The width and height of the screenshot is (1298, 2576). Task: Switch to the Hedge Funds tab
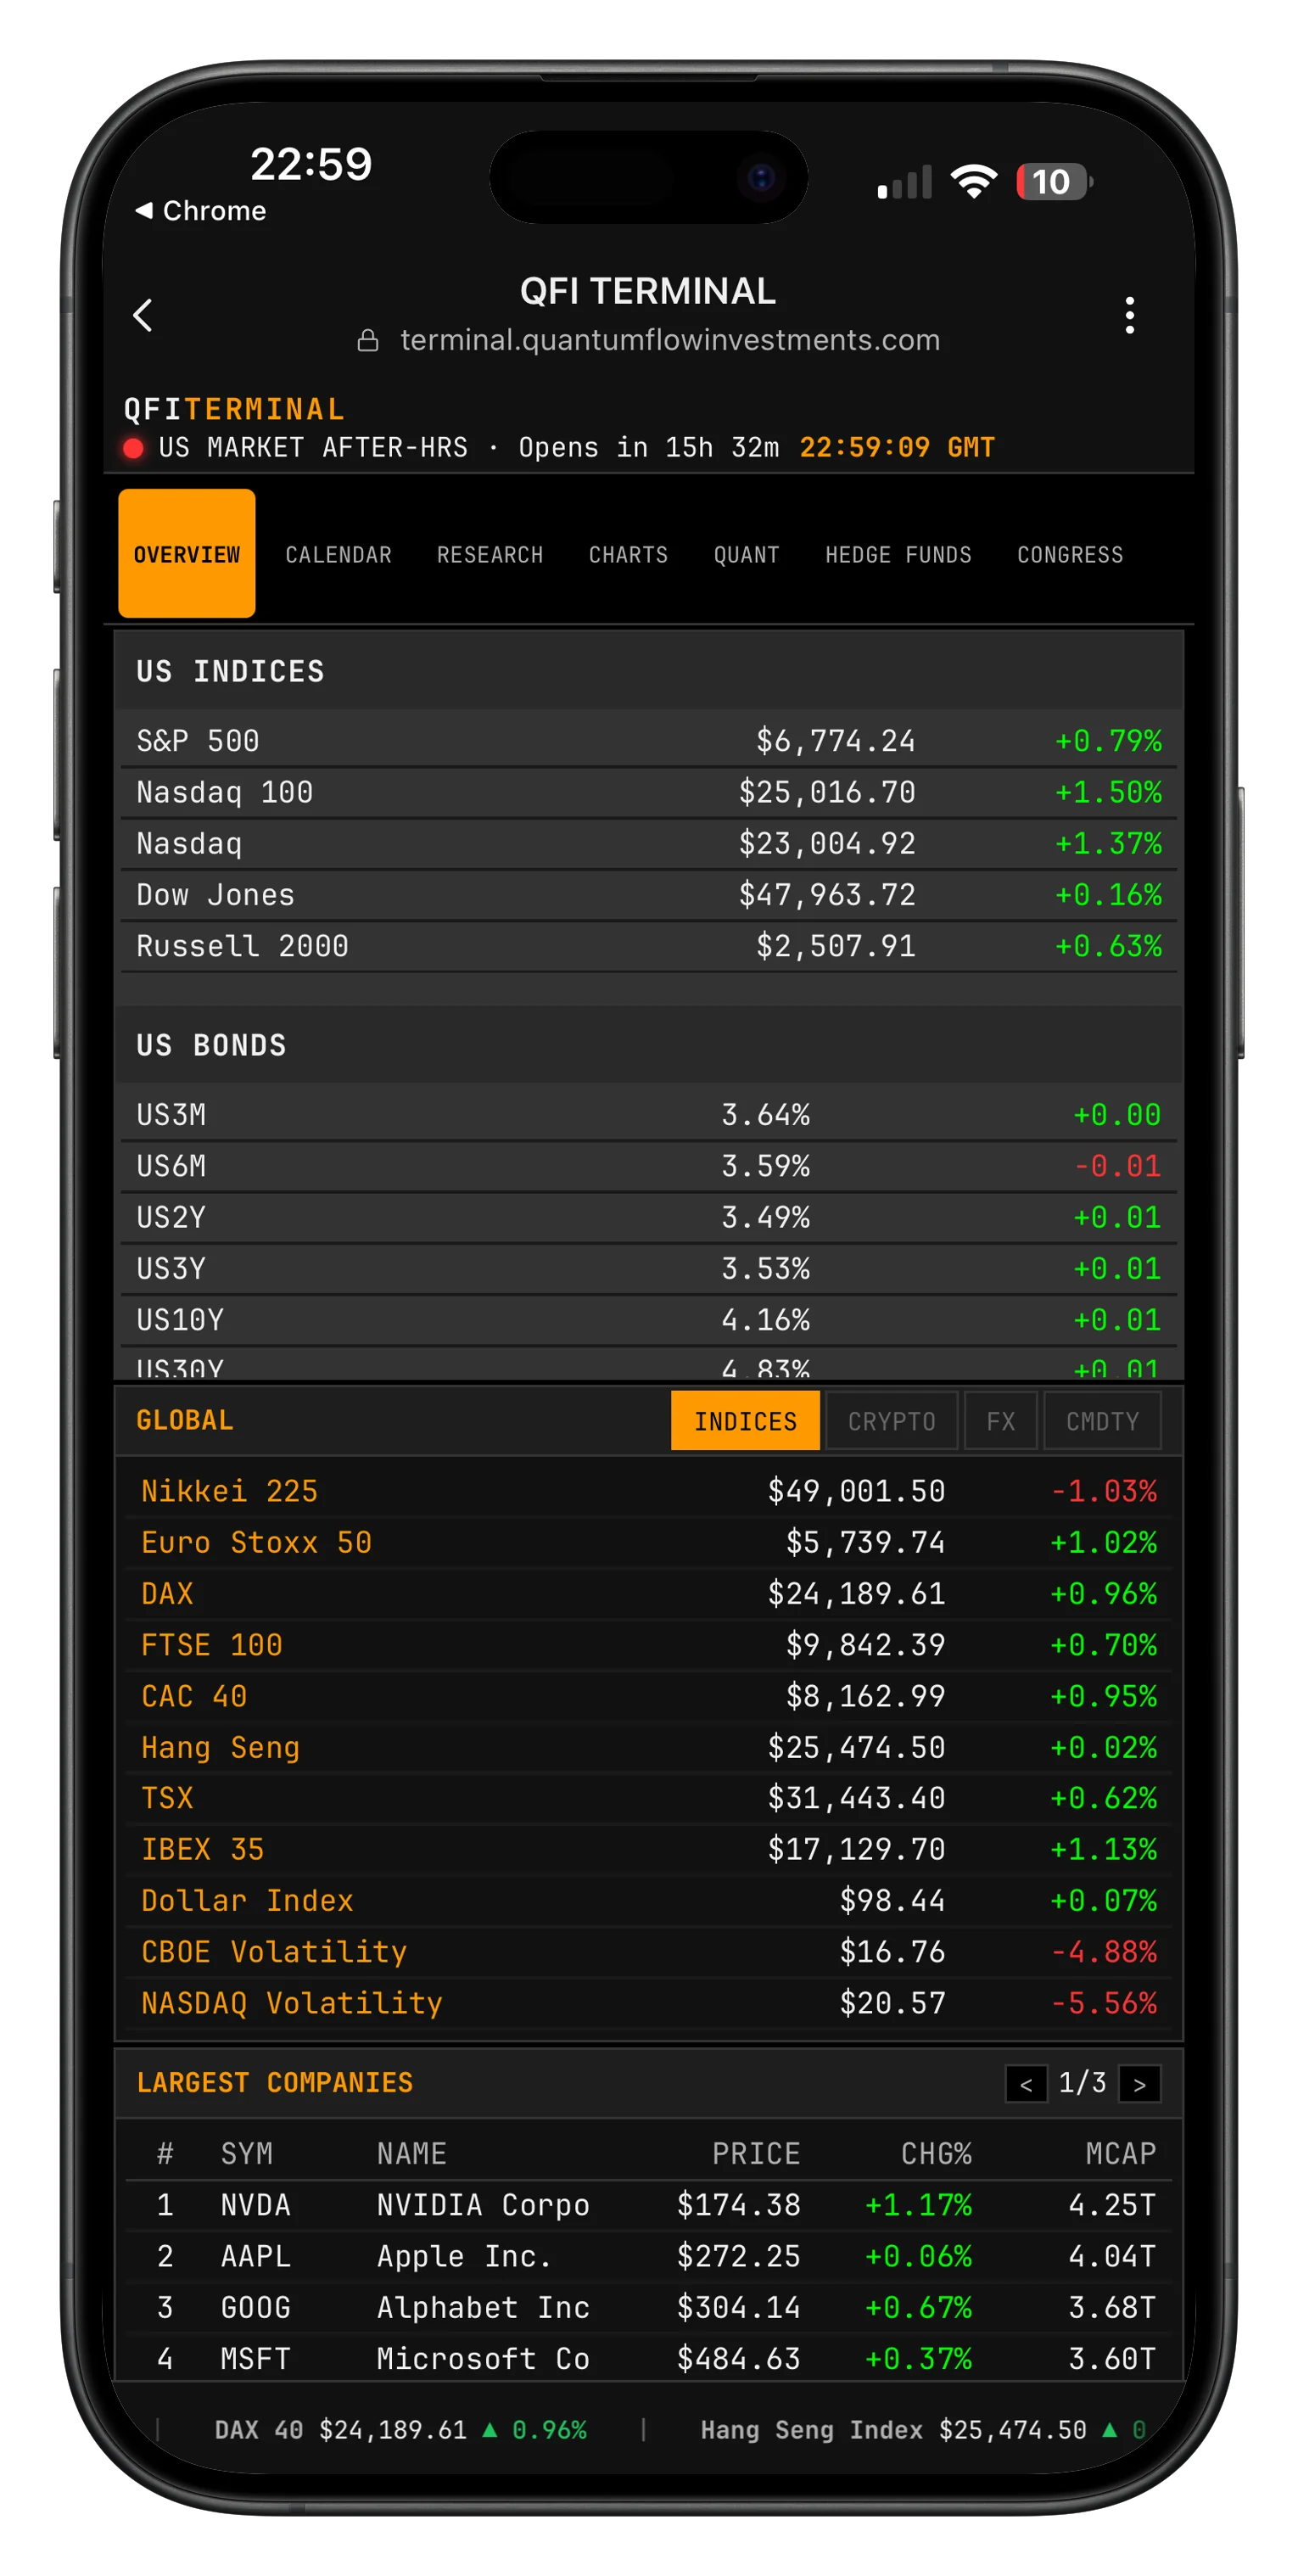[898, 555]
